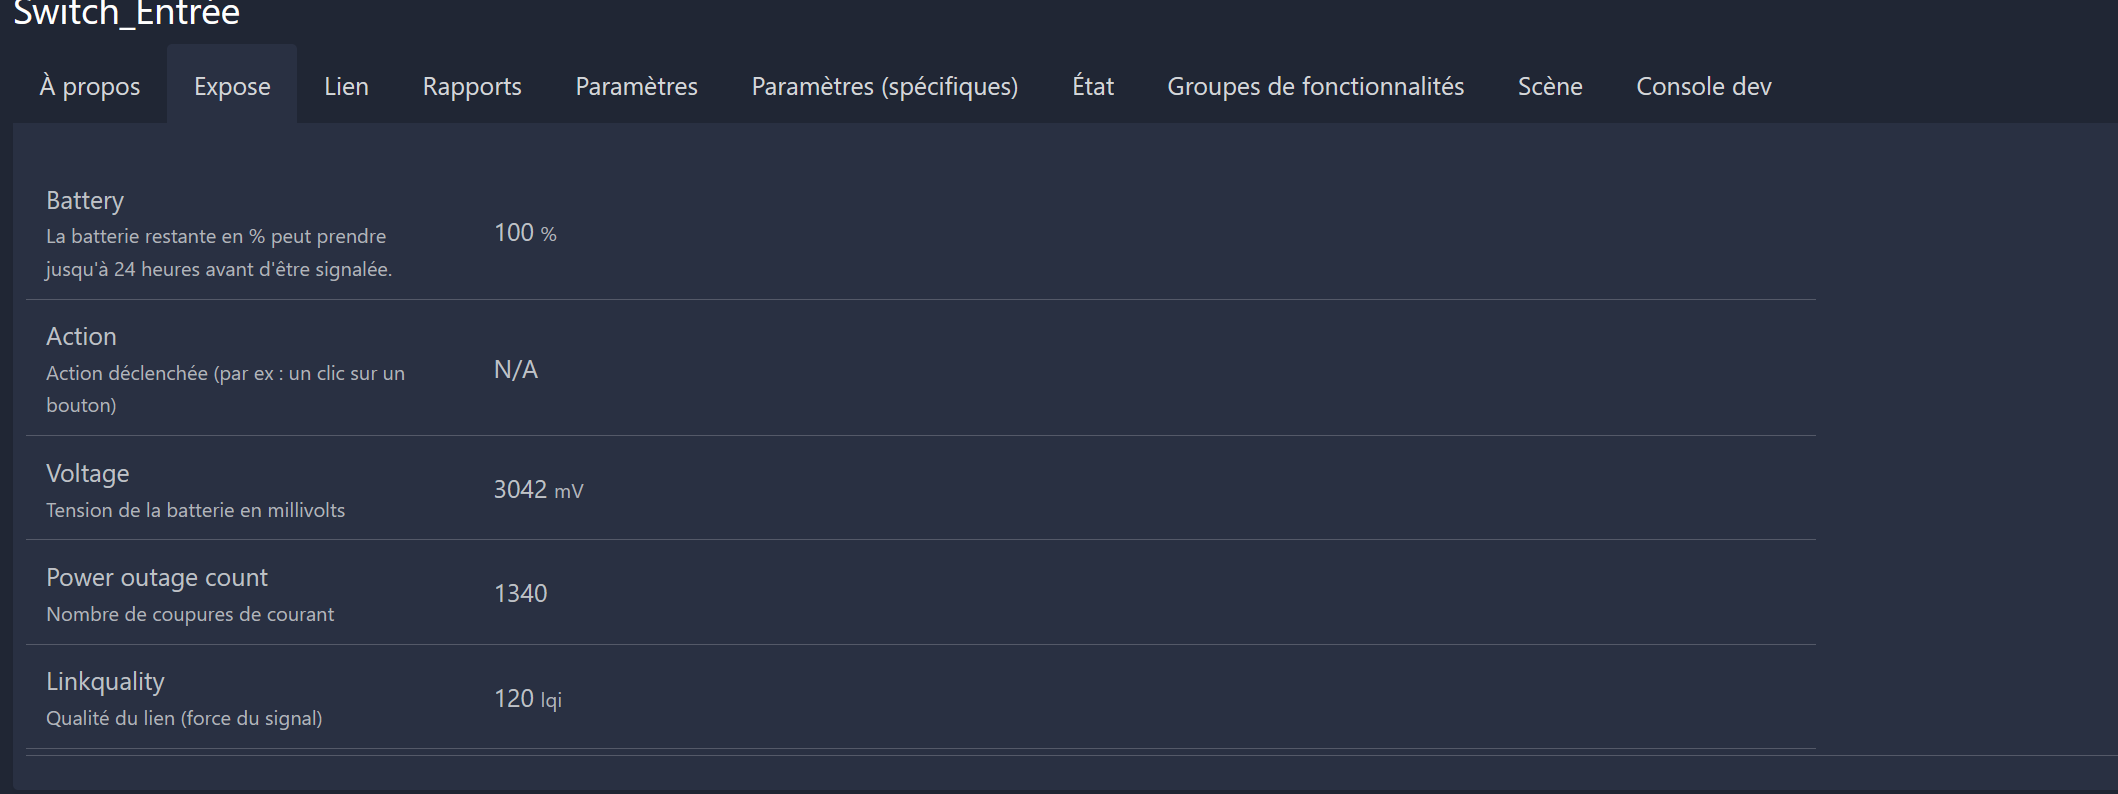This screenshot has width=2118, height=794.
Task: Switch to the Lien tab
Action: (x=346, y=86)
